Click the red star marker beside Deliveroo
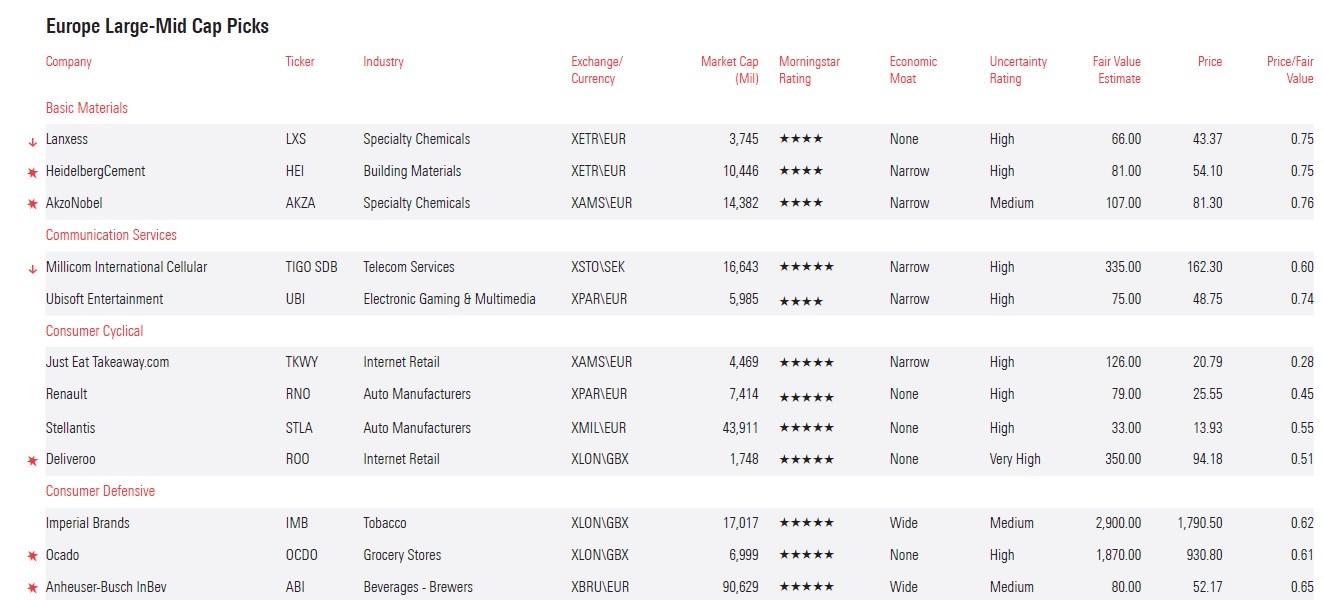Viewport: 1324px width, 600px height. pos(32,460)
